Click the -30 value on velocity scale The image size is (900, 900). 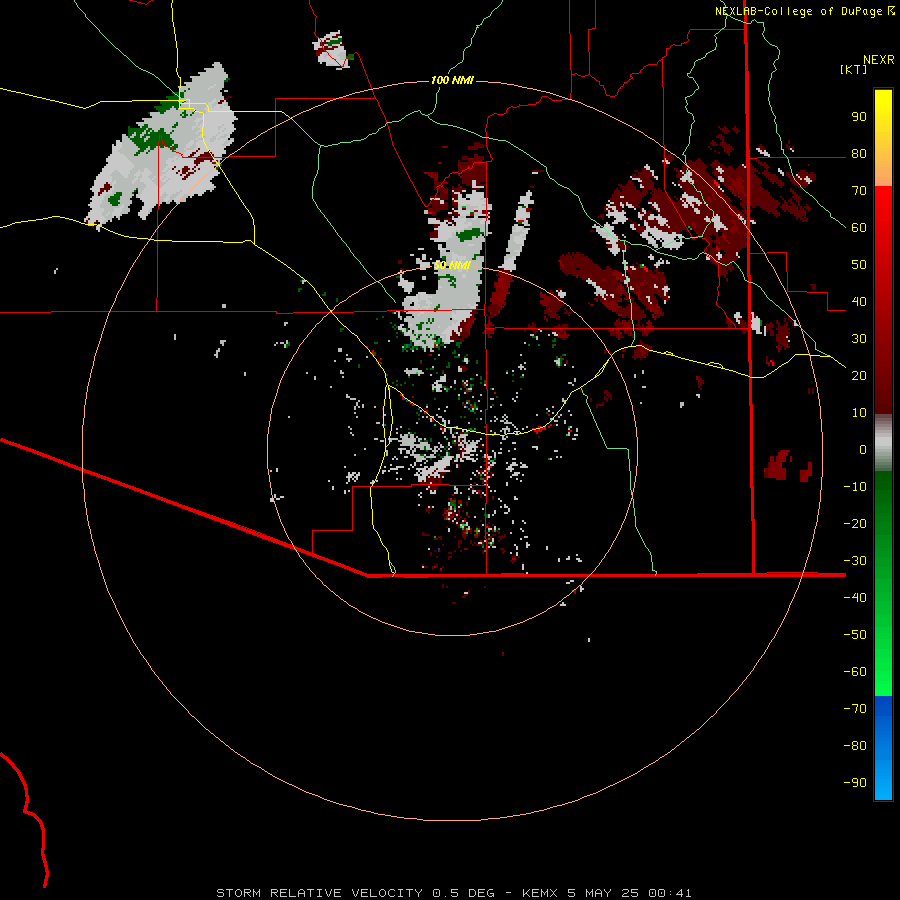[855, 561]
